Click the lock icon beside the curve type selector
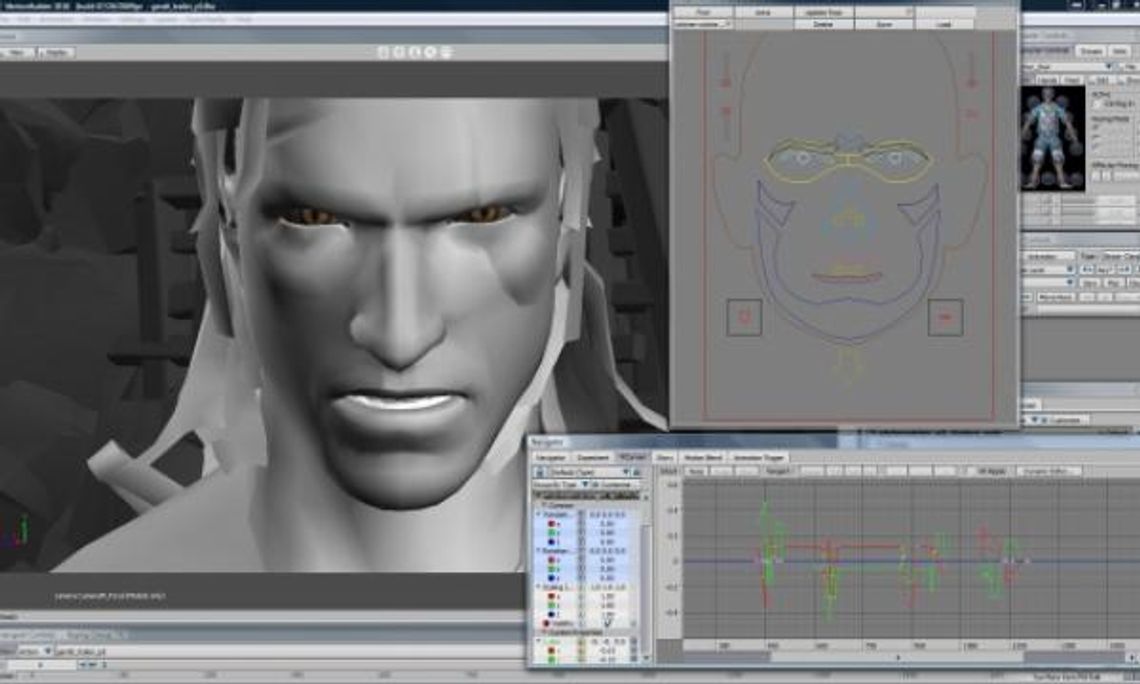This screenshot has height=684, width=1140. pyautogui.click(x=639, y=471)
